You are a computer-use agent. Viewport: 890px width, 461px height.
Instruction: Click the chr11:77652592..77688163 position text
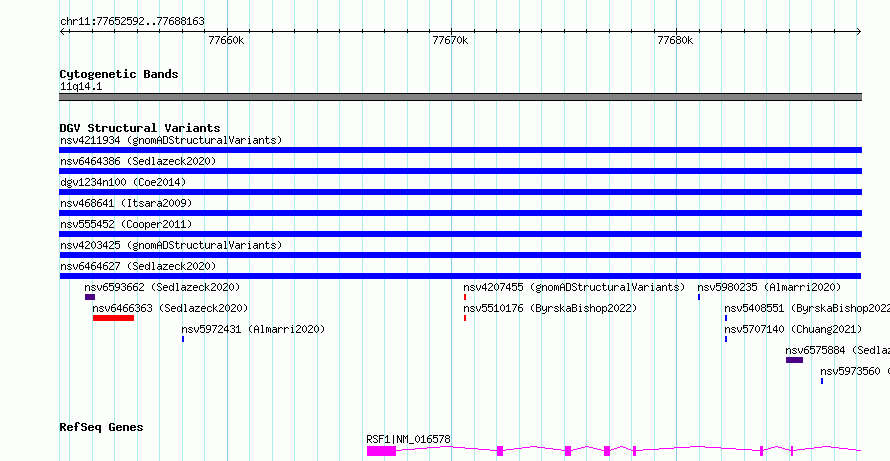132,22
